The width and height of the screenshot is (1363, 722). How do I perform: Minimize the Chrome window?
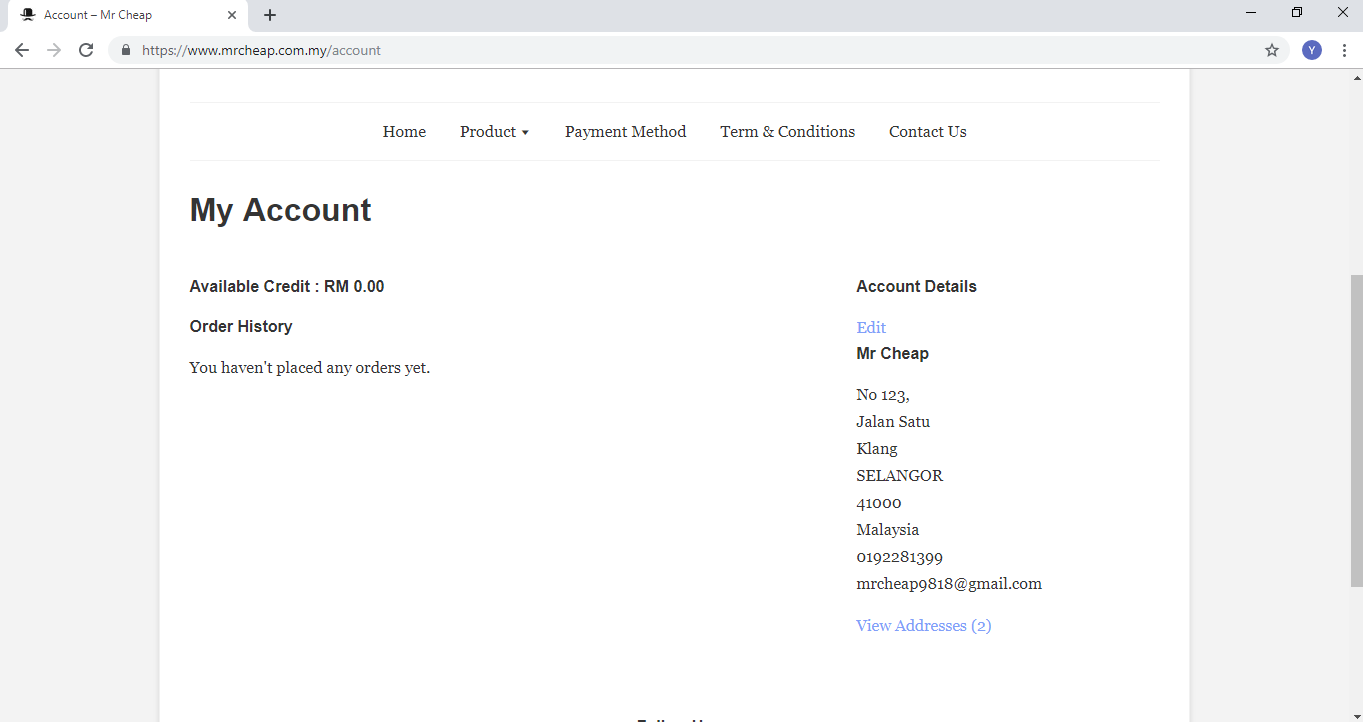(1251, 13)
